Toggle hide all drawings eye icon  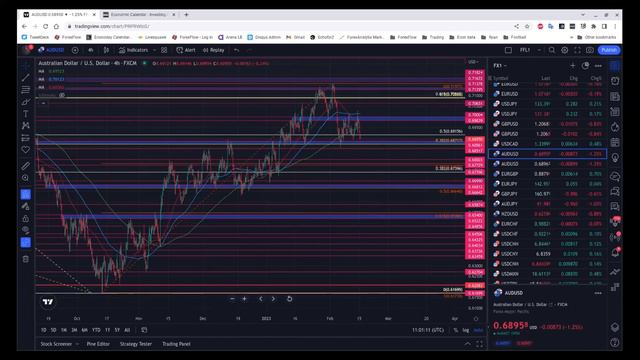(x=26, y=230)
